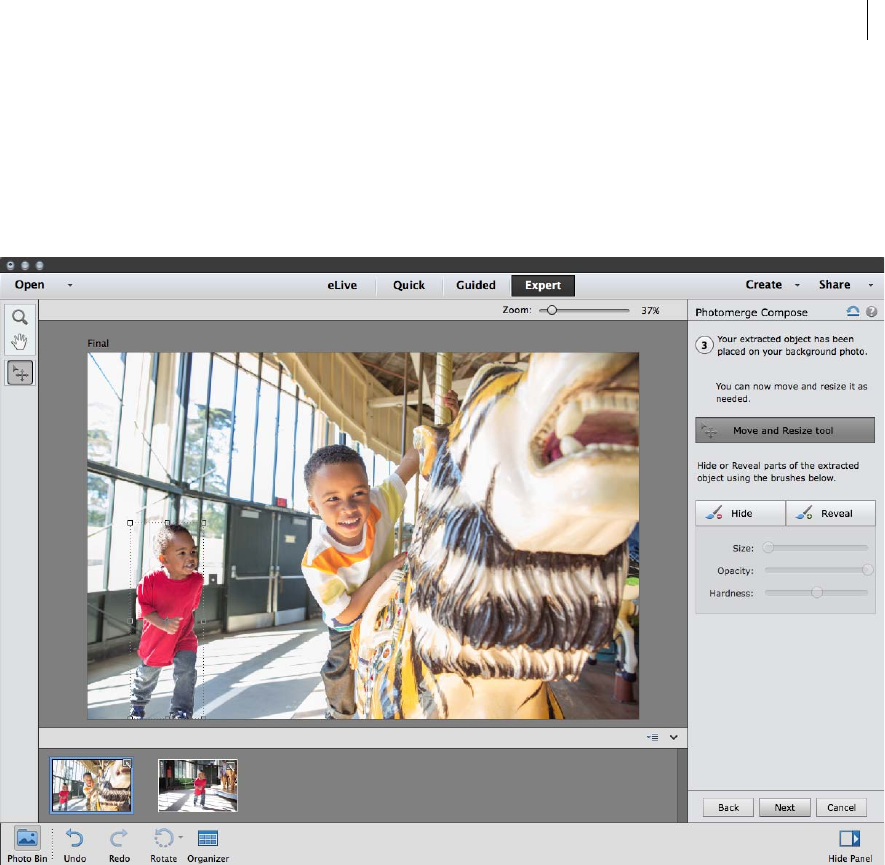Select the Zoom tool magnifier icon
The width and height of the screenshot is (885, 865).
click(19, 317)
